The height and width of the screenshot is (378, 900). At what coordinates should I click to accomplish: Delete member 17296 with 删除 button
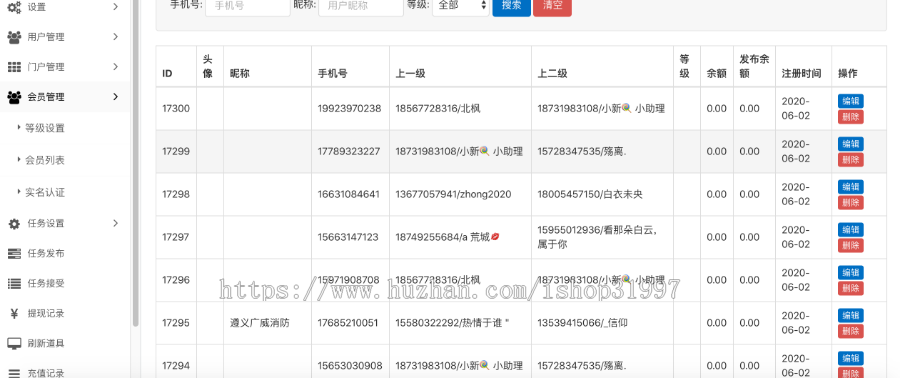click(851, 288)
